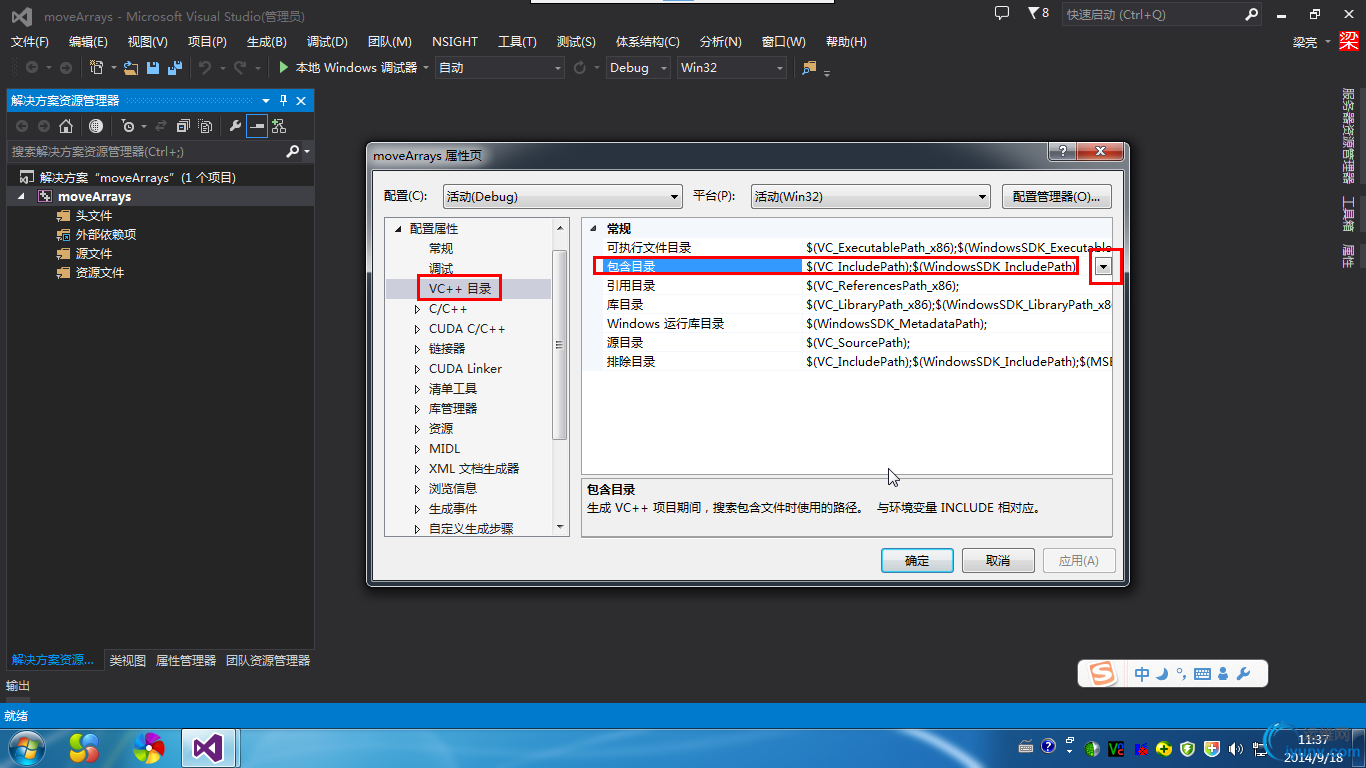
Task: Open the Configuration dropdown showing 活动(Debug)
Action: [562, 196]
